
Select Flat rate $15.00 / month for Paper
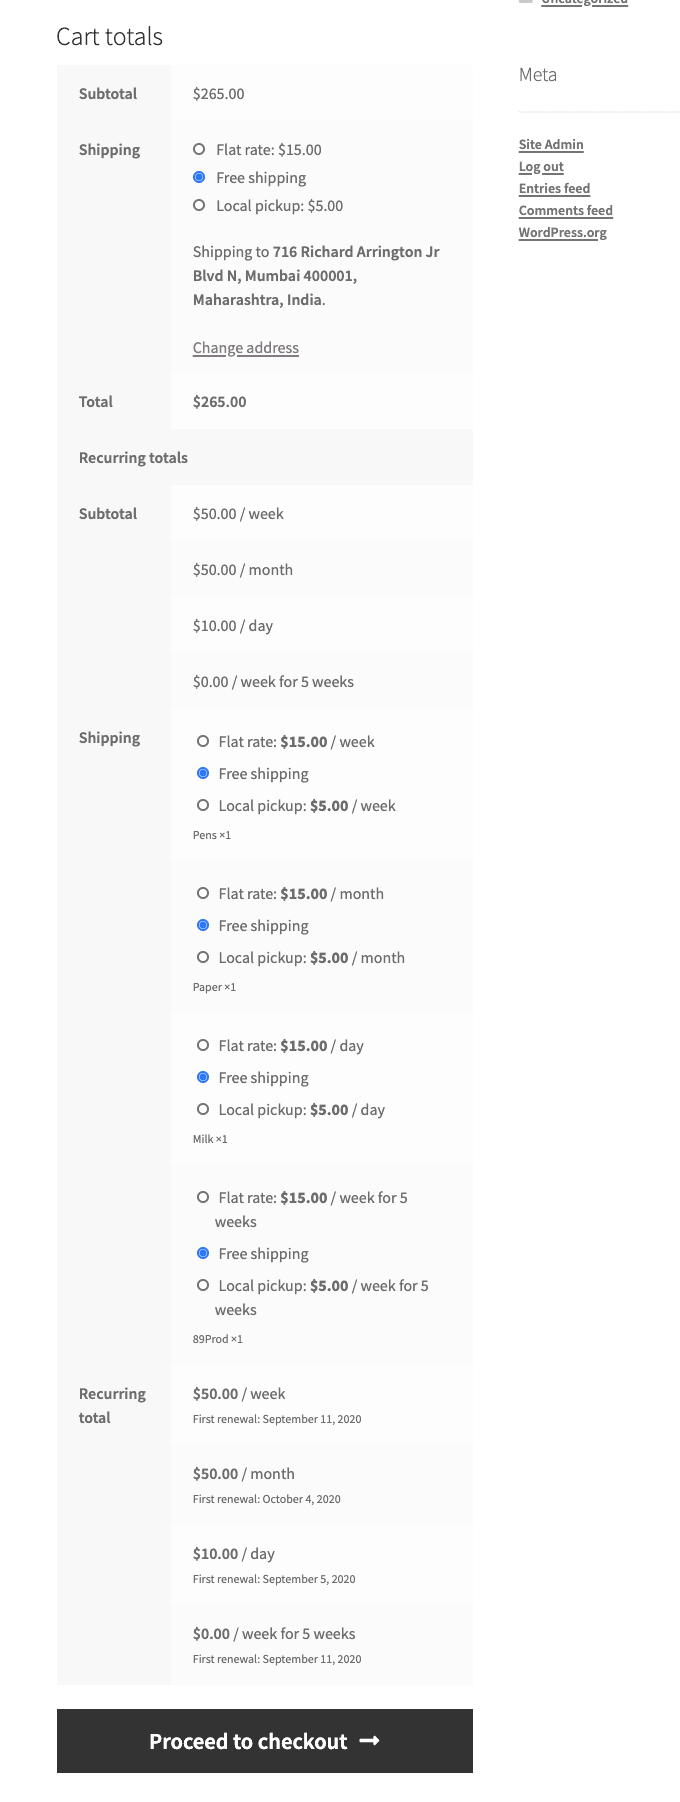[203, 893]
